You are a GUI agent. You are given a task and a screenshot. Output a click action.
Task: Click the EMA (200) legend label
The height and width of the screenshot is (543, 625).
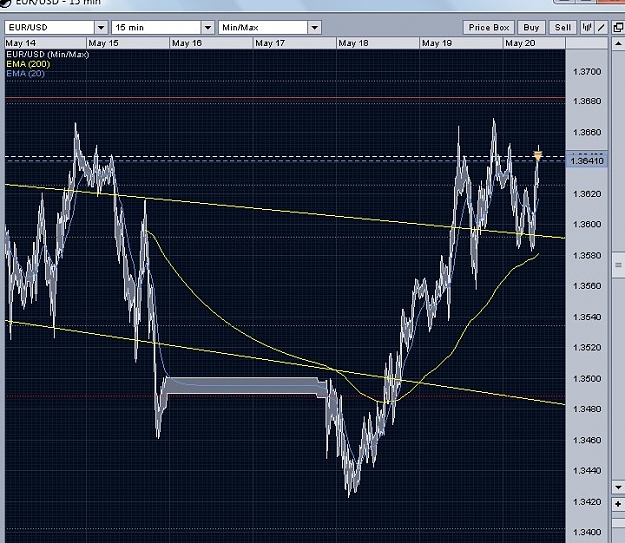(x=28, y=64)
